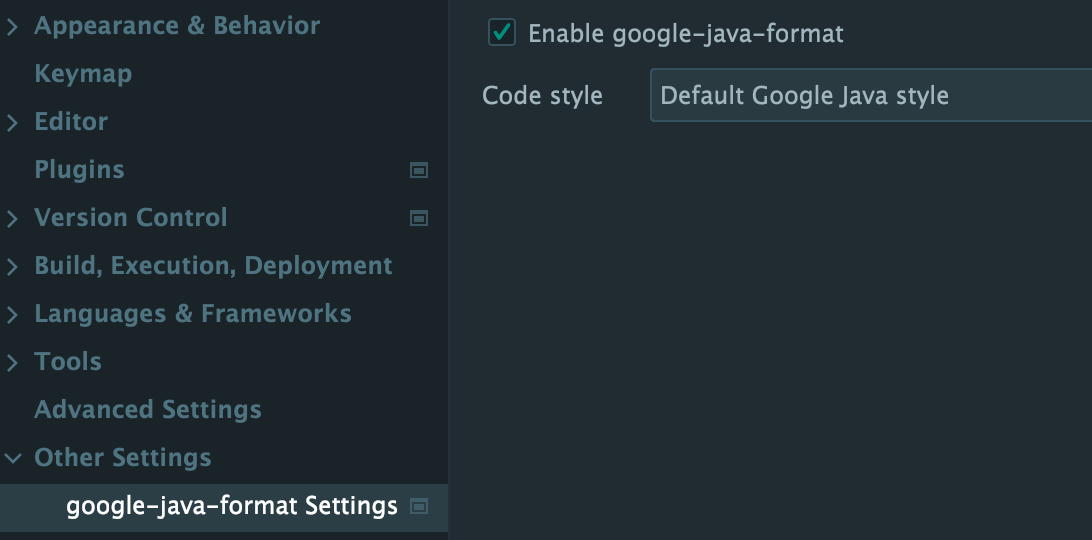Expand the Editor section arrow

pyautogui.click(x=12, y=123)
